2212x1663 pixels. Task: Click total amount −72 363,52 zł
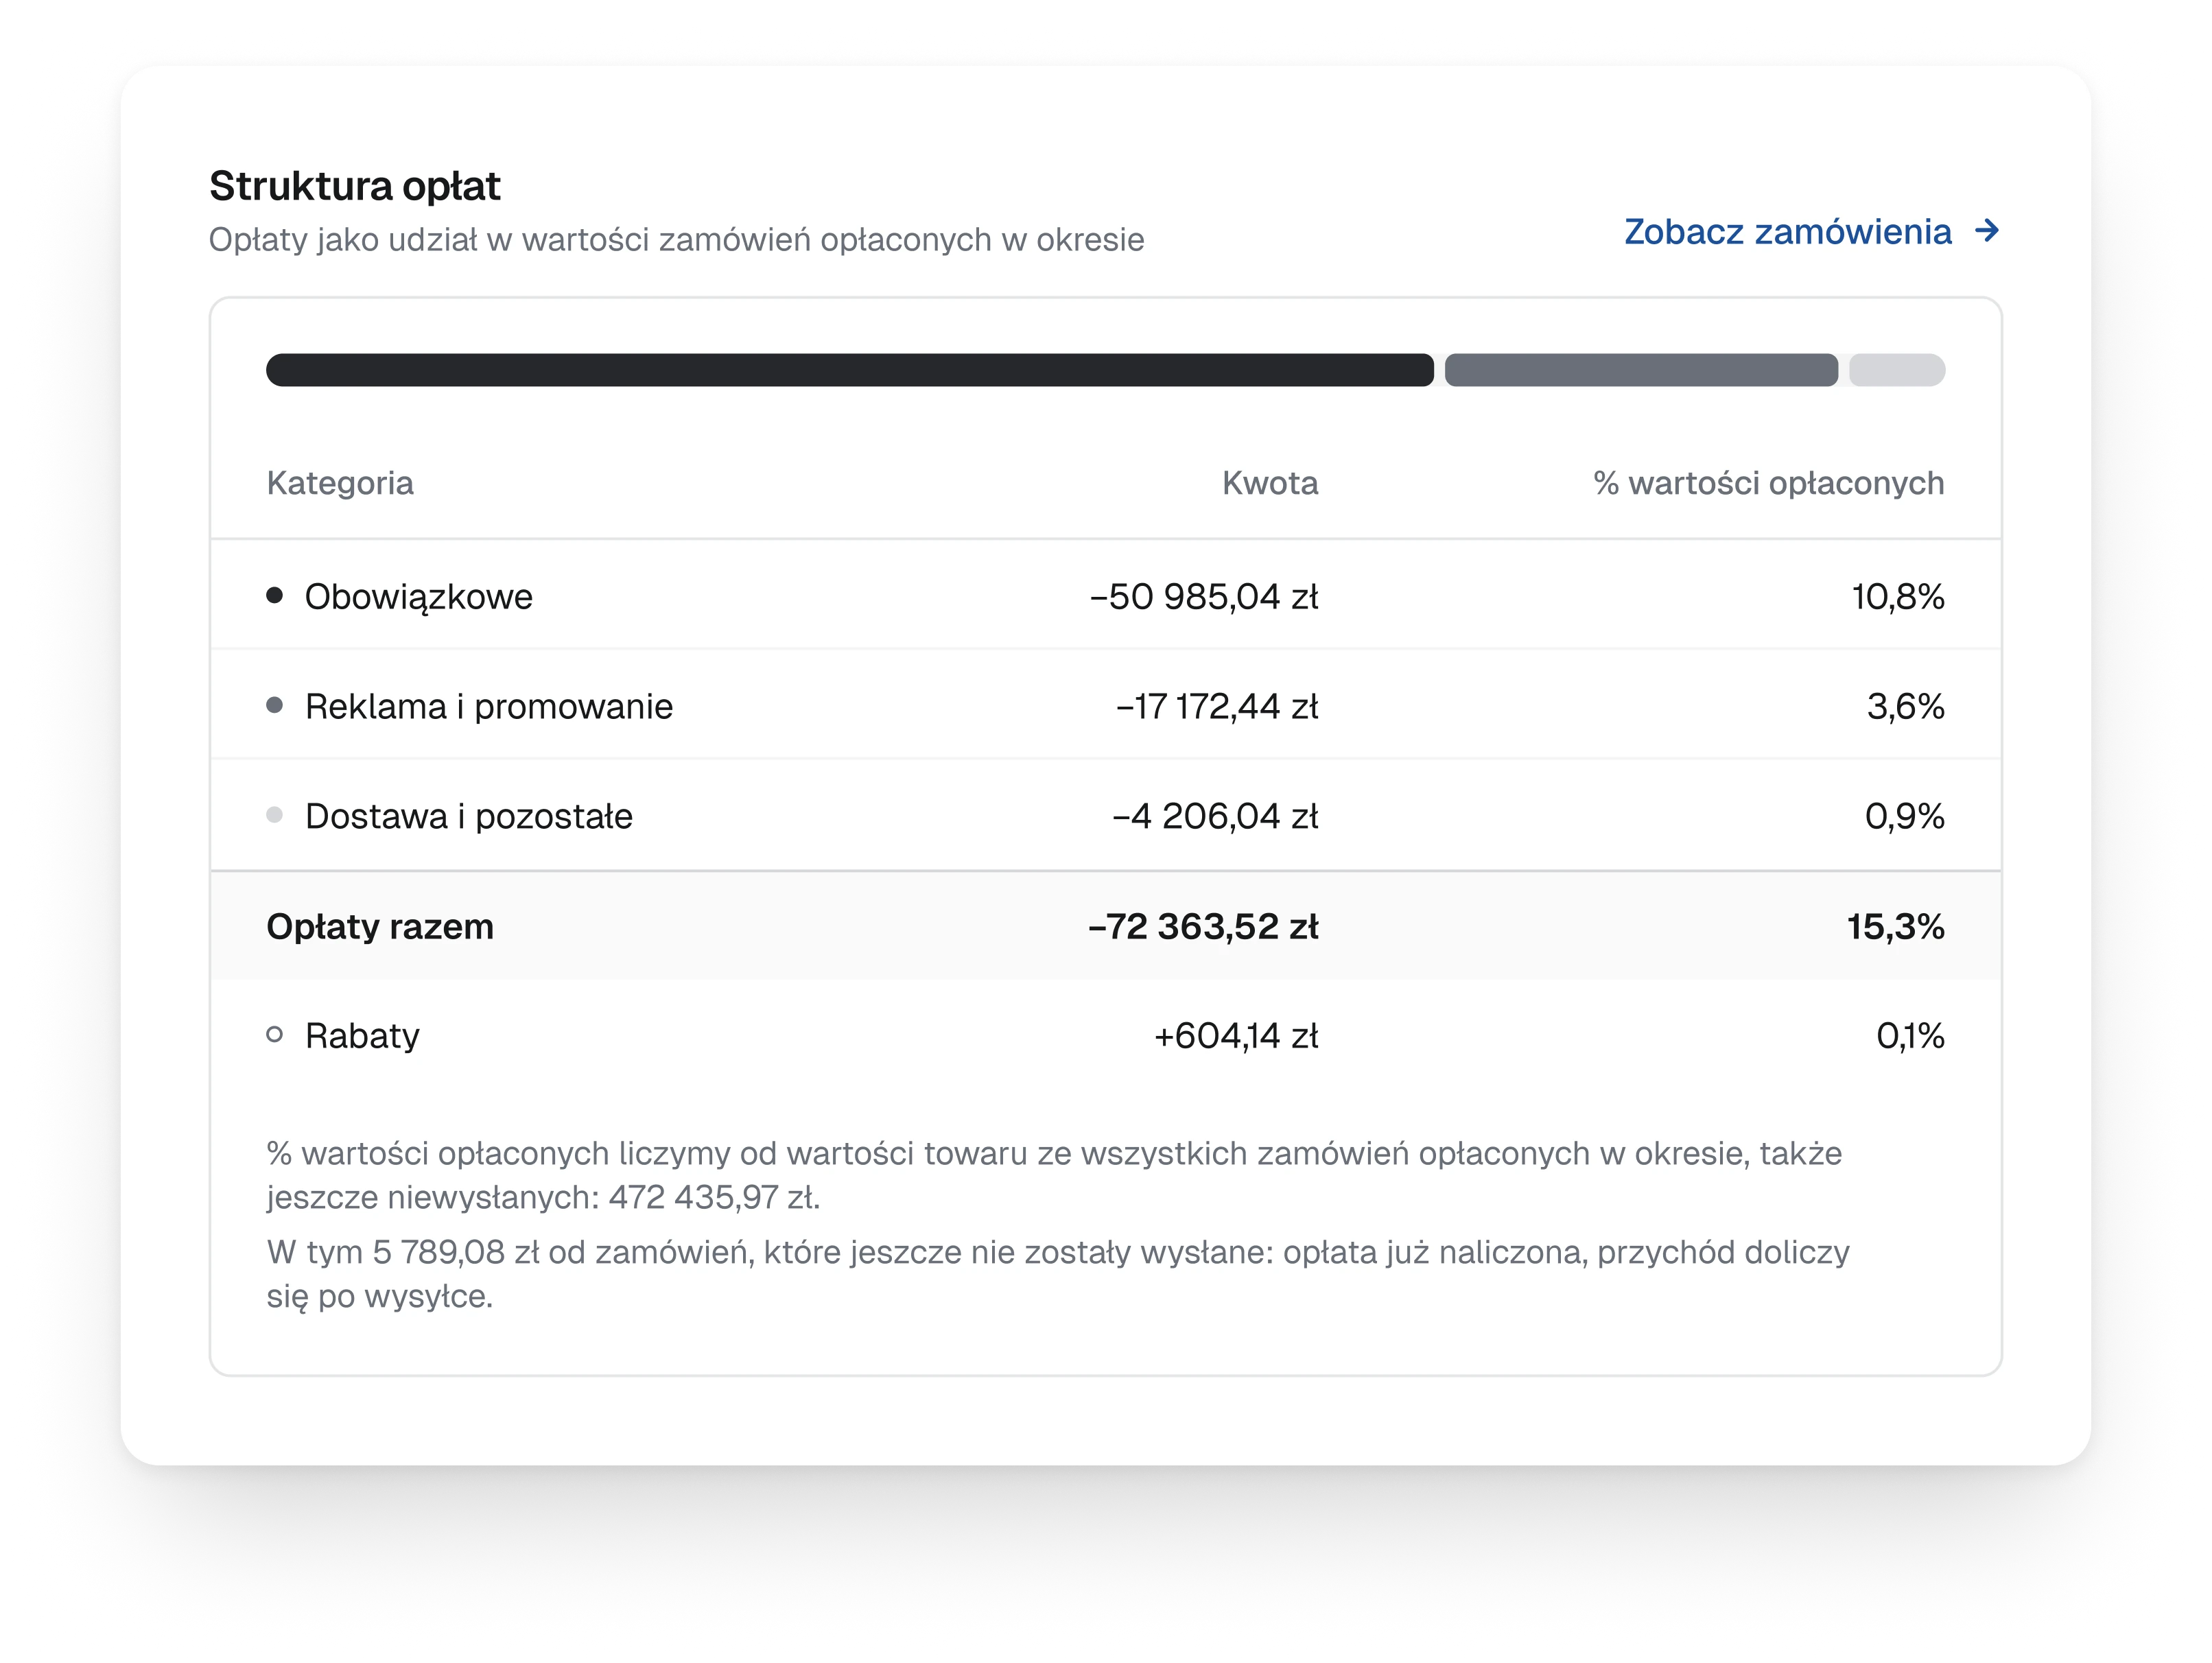1203,927
